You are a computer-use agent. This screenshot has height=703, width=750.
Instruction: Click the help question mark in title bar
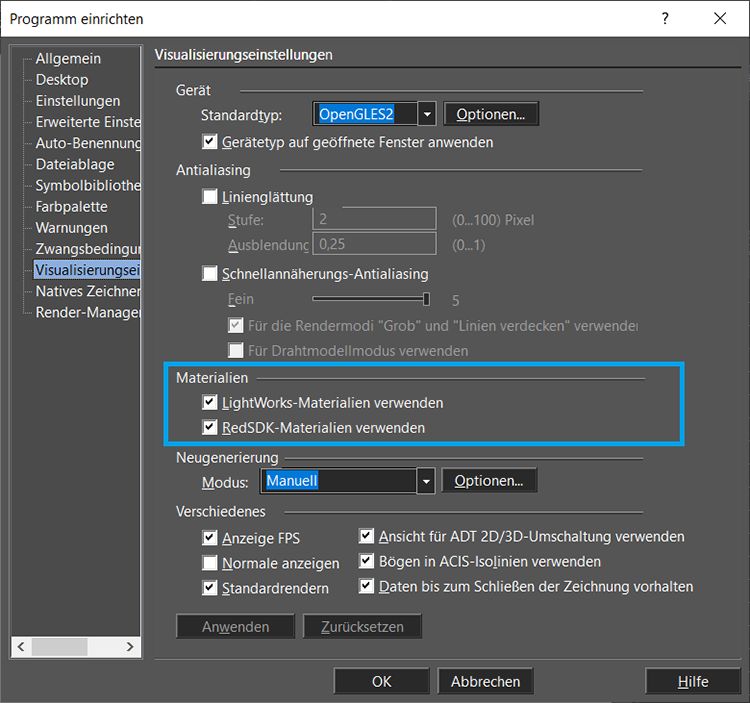click(x=665, y=19)
